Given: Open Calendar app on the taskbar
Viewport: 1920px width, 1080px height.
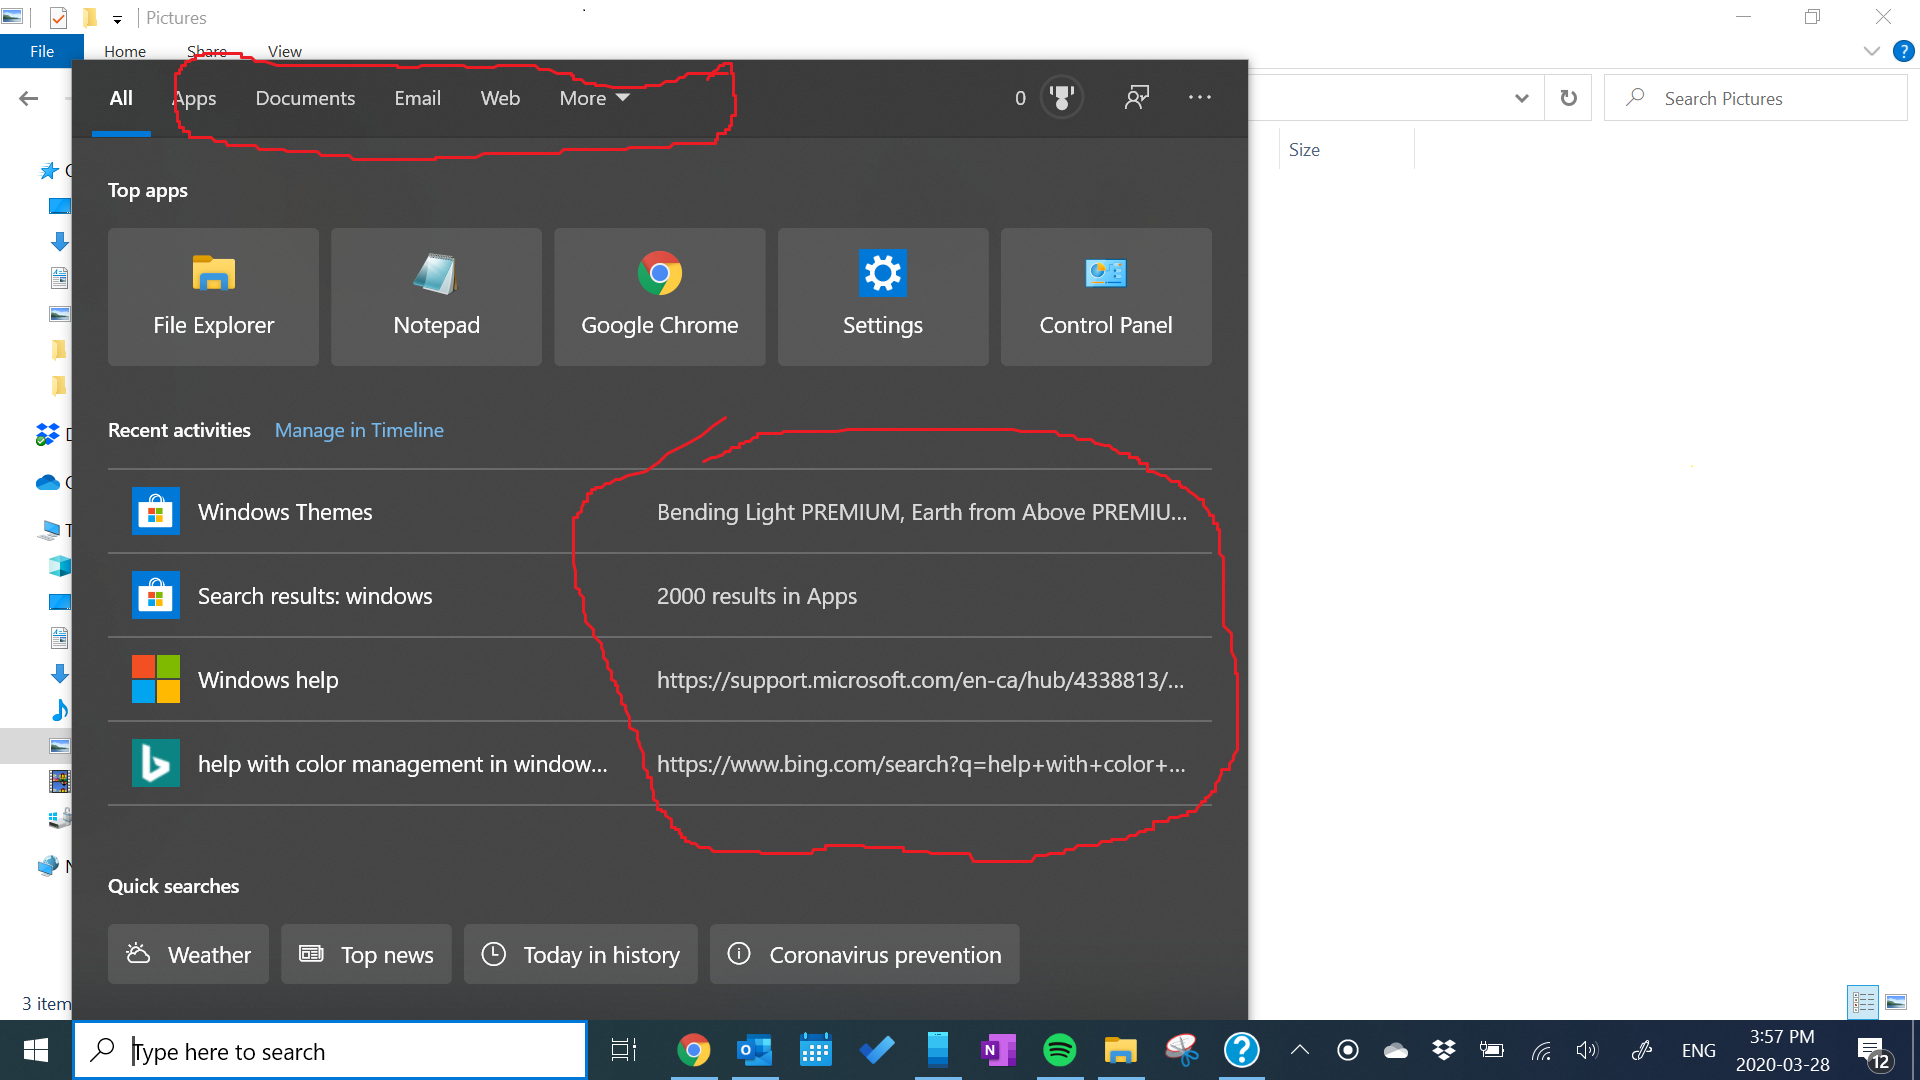Looking at the screenshot, I should [x=816, y=1050].
